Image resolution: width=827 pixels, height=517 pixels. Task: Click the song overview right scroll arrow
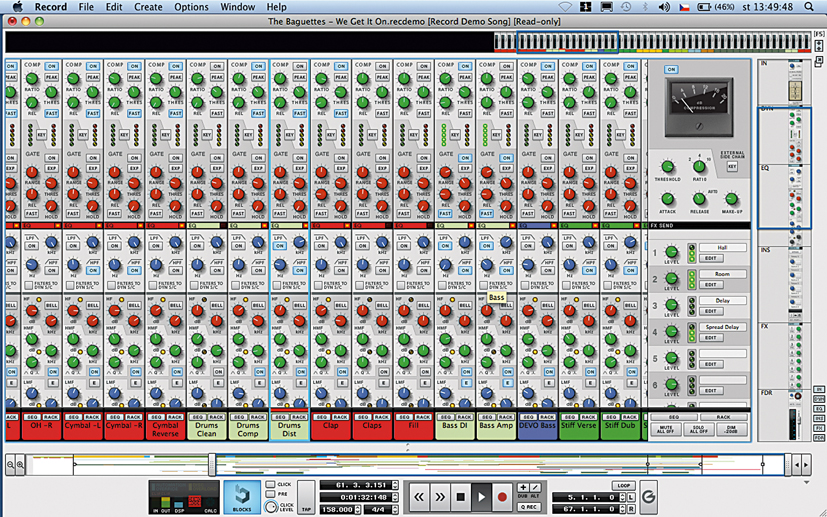[805, 465]
